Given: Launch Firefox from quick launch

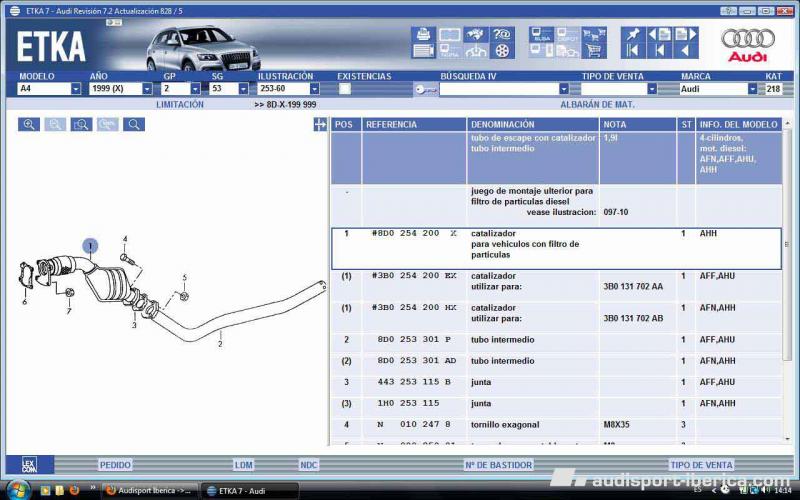Looking at the screenshot, I should click(74, 491).
